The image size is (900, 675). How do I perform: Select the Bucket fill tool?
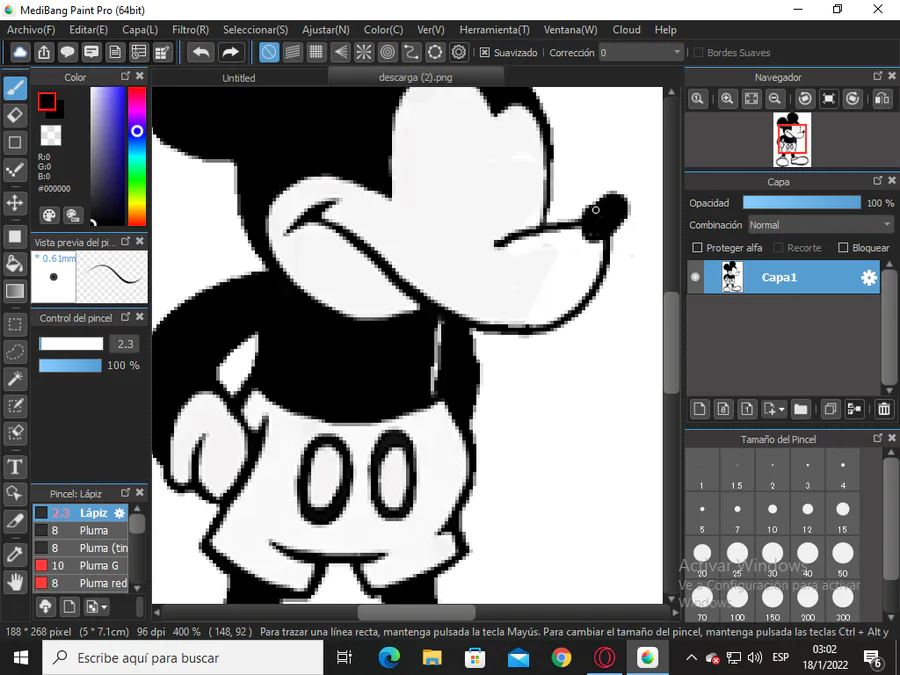coord(15,264)
